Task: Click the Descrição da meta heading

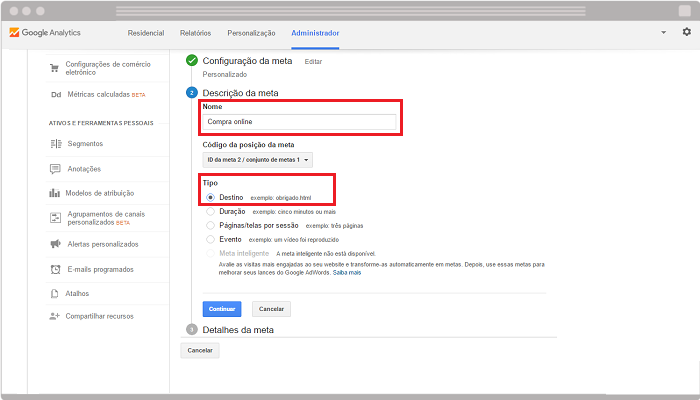Action: [240, 93]
